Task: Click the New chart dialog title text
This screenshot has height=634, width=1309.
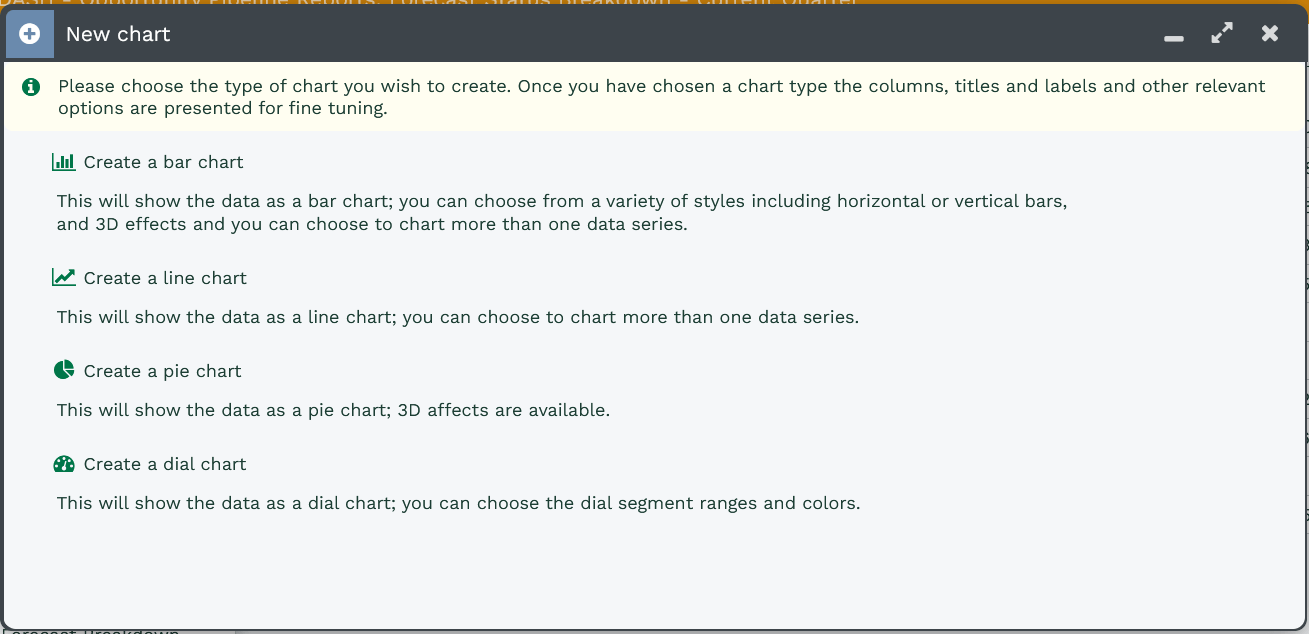Action: [118, 34]
